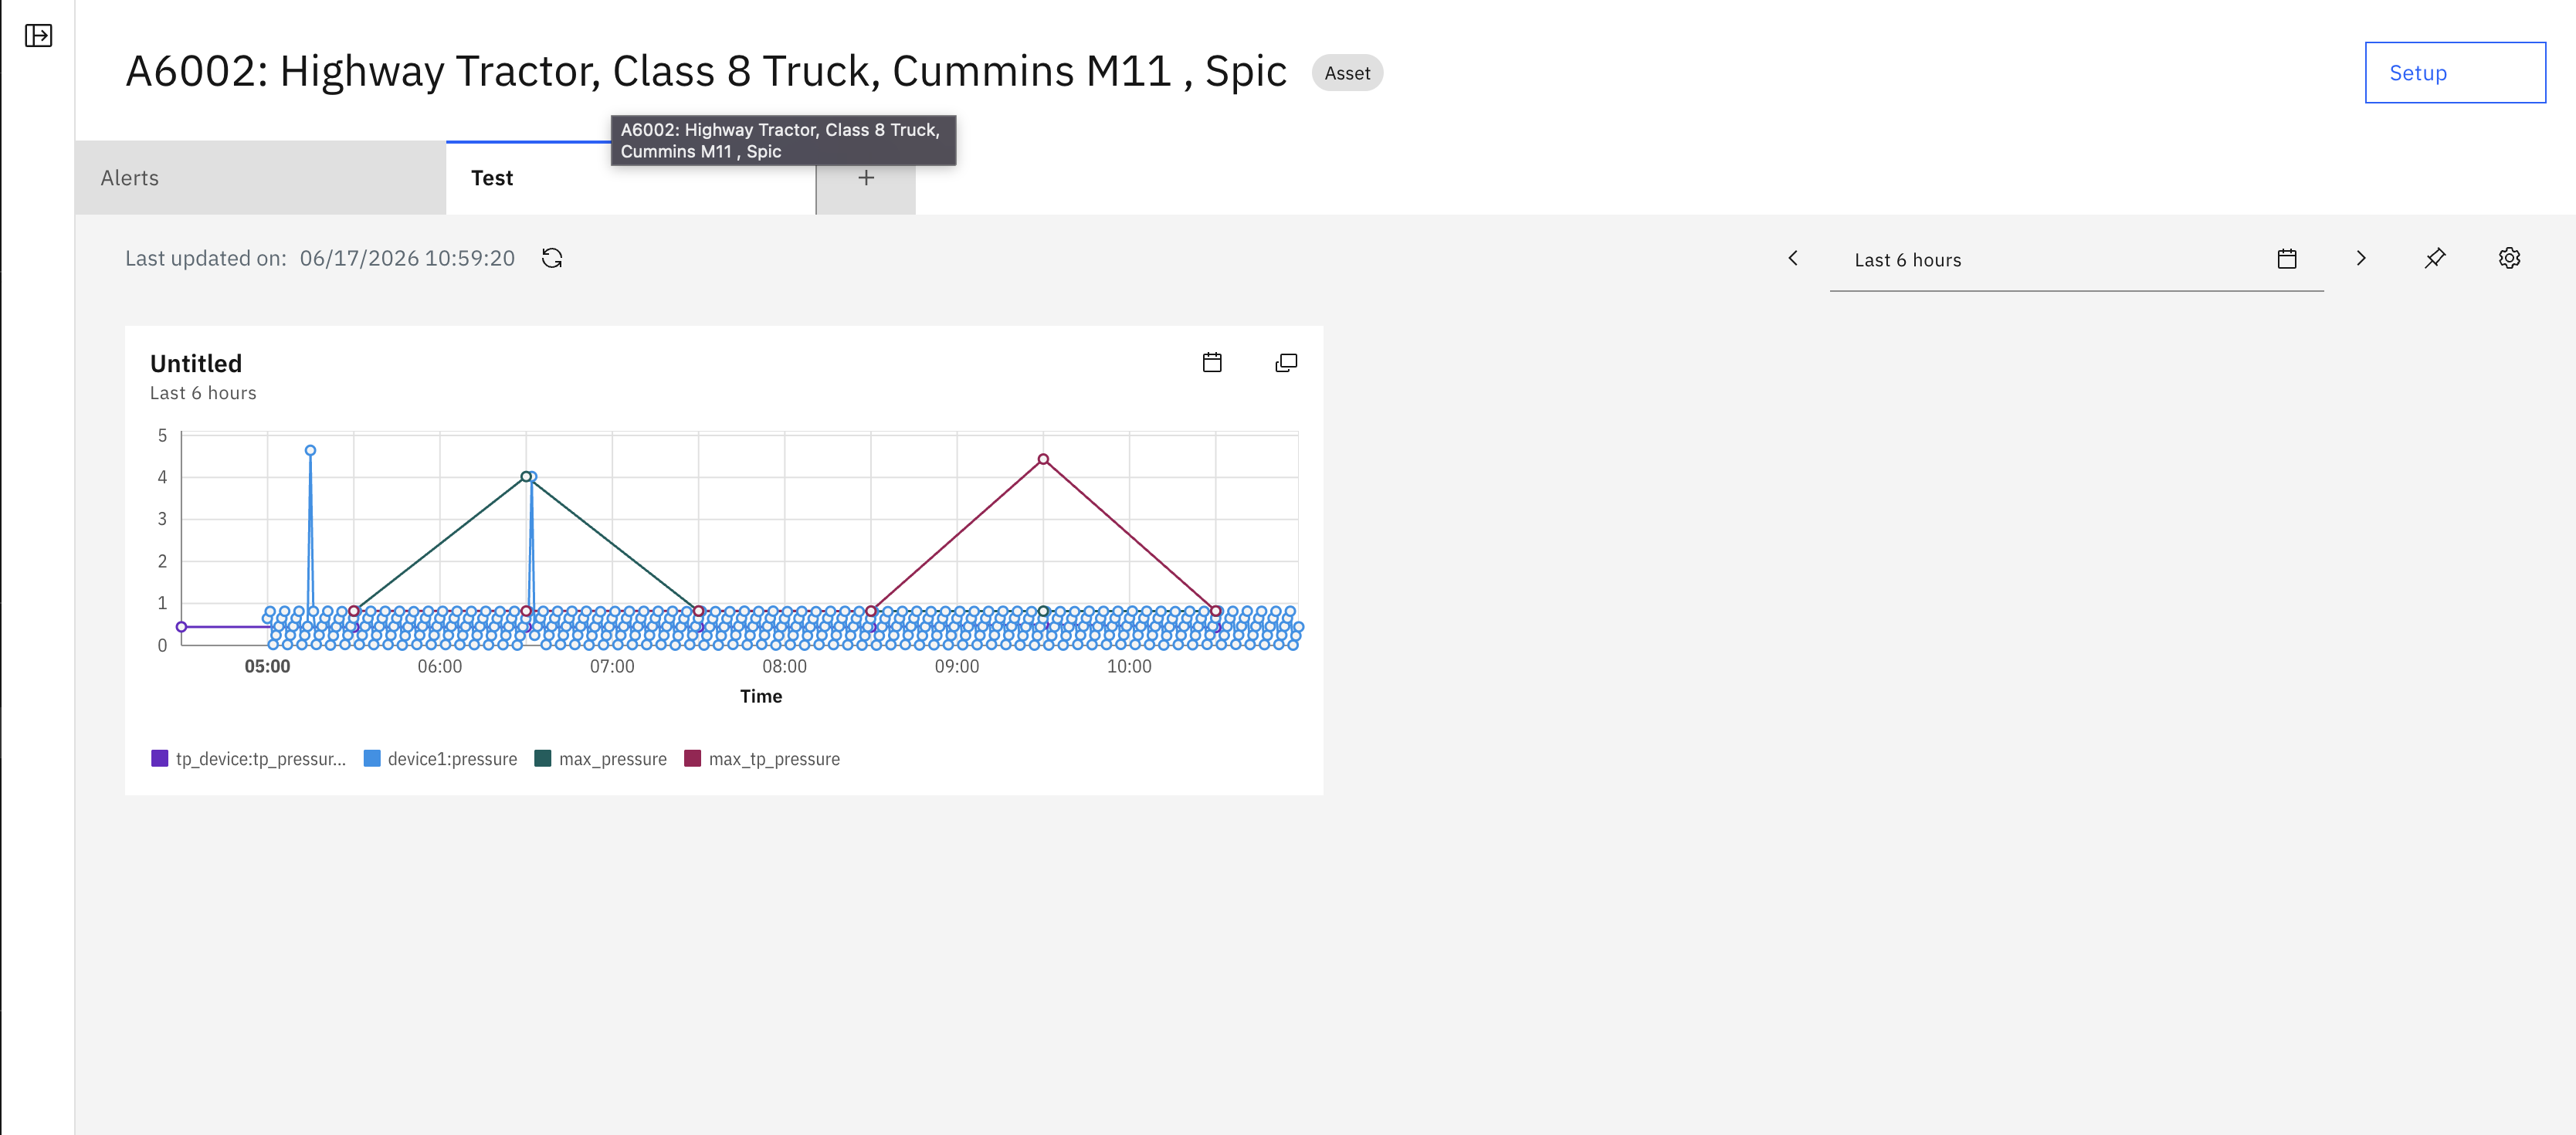2576x1135 pixels.
Task: Go to previous time range
Action: click(x=1793, y=258)
